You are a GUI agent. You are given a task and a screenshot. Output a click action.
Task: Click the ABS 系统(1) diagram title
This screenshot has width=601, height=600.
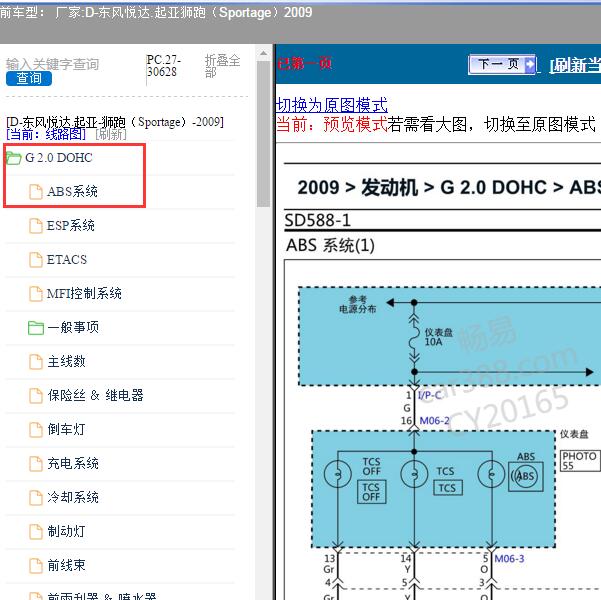(330, 245)
